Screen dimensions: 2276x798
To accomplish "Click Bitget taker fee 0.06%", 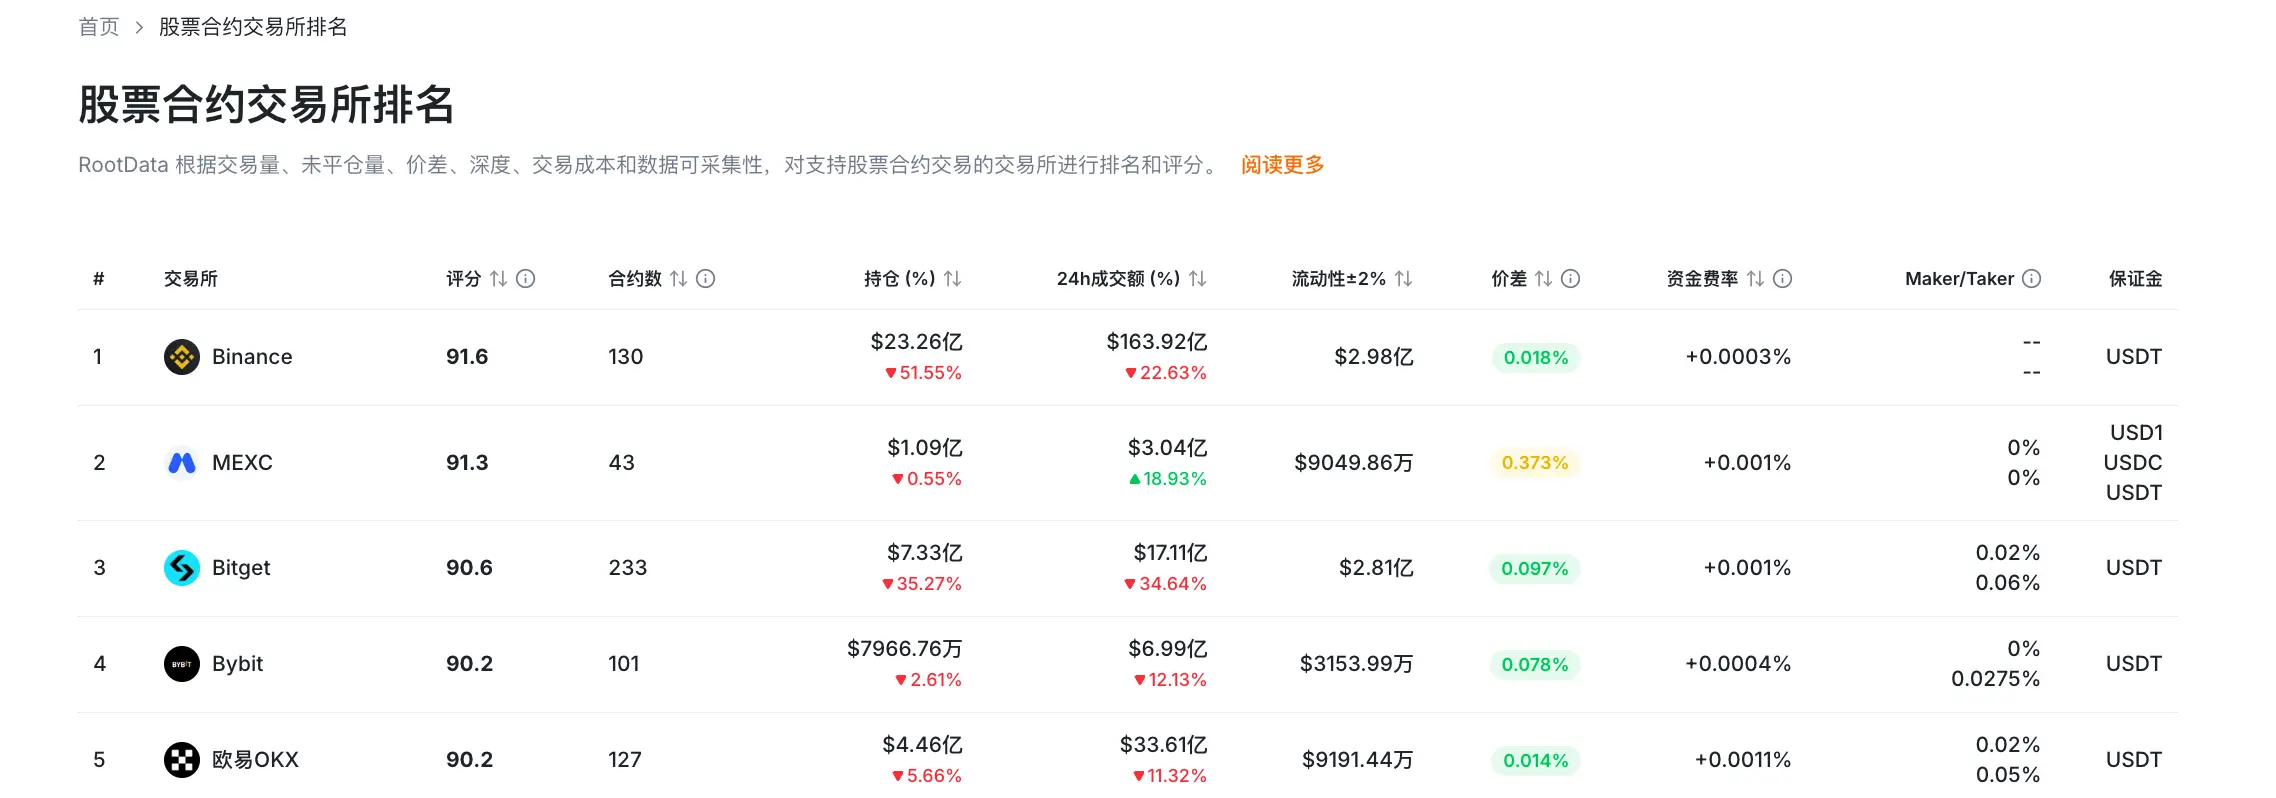I will pos(2007,583).
